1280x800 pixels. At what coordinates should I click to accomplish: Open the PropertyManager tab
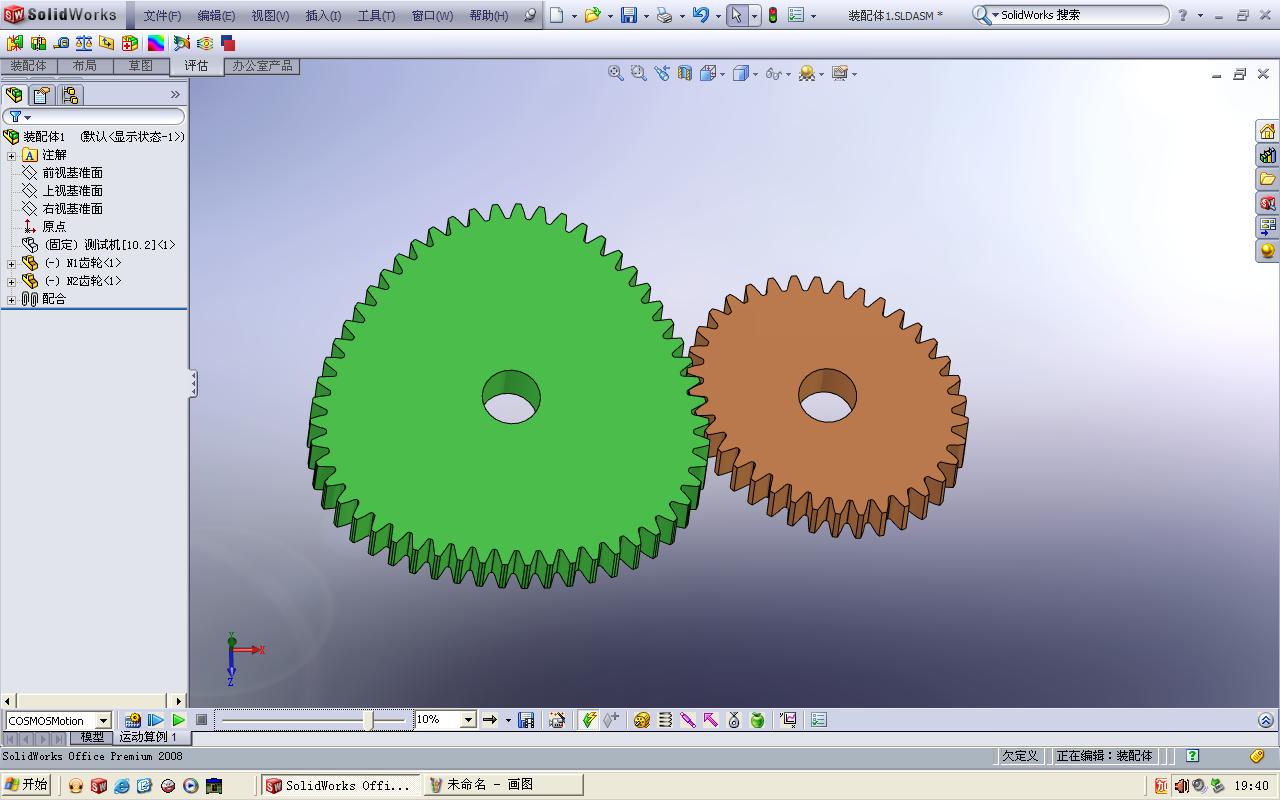click(x=41, y=95)
